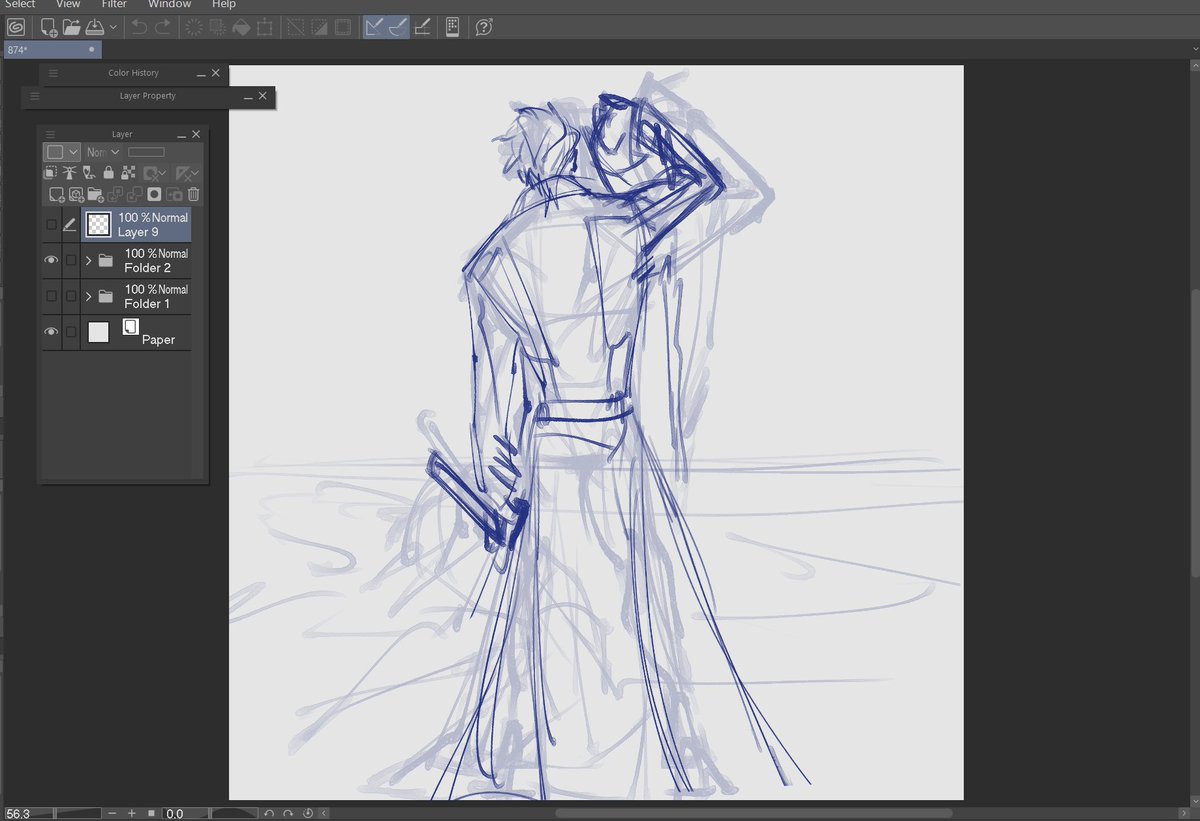Viewport: 1200px width, 821px height.
Task: Open Clip Studio support help icon
Action: pyautogui.click(x=484, y=27)
